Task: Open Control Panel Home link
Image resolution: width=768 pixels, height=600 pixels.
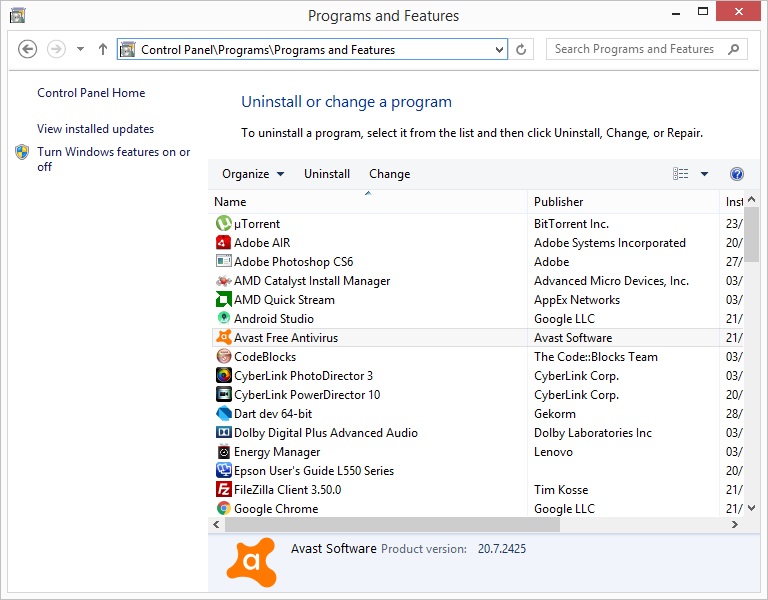Action: pos(91,93)
